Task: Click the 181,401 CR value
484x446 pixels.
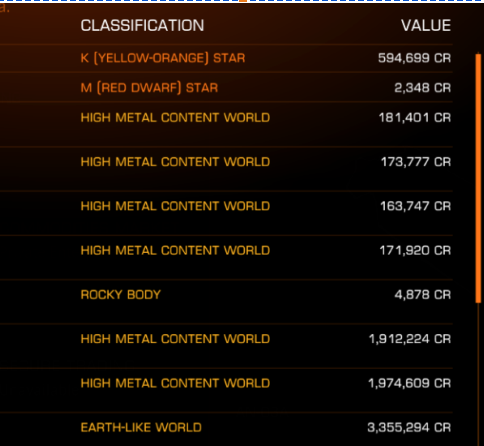Action: pos(415,118)
